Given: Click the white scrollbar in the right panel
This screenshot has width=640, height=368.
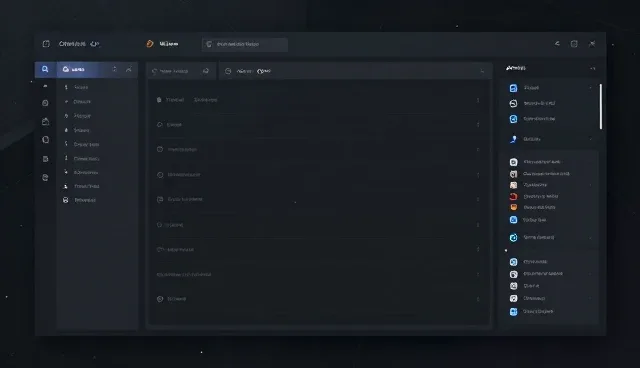Looking at the screenshot, I should click(x=600, y=106).
